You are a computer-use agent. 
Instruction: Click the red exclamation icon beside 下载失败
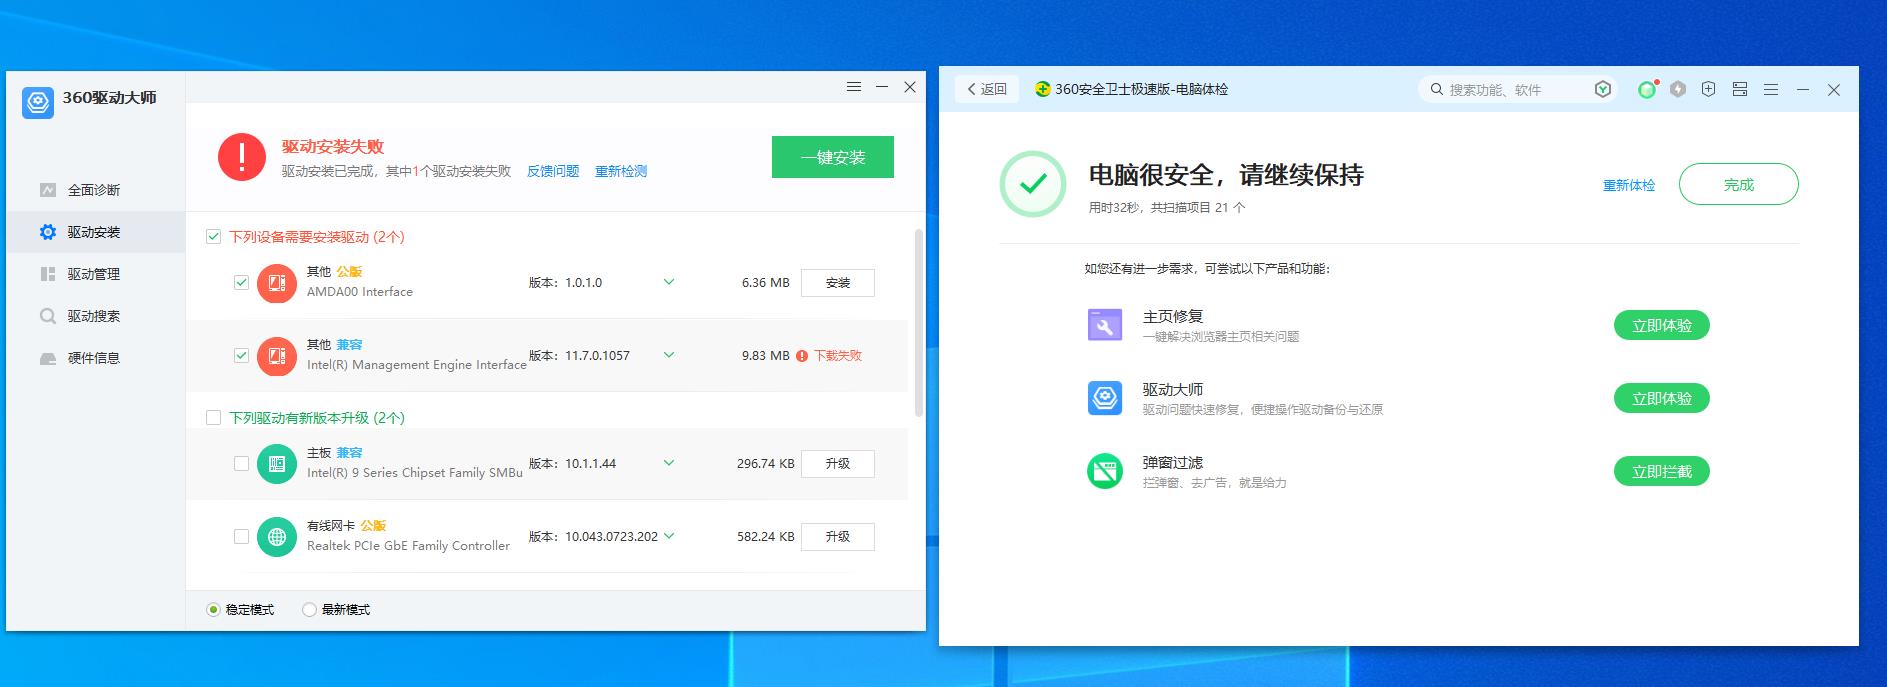[802, 356]
